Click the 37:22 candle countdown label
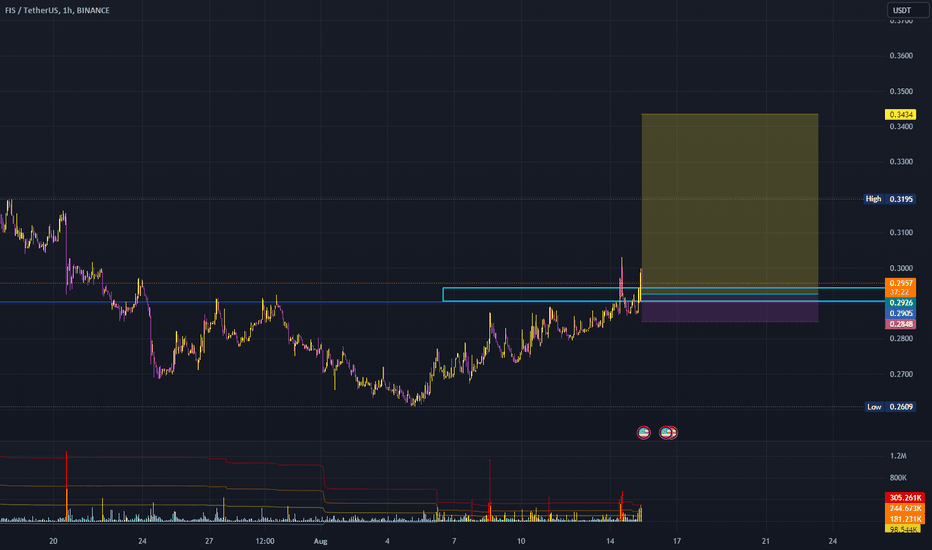 (900, 293)
